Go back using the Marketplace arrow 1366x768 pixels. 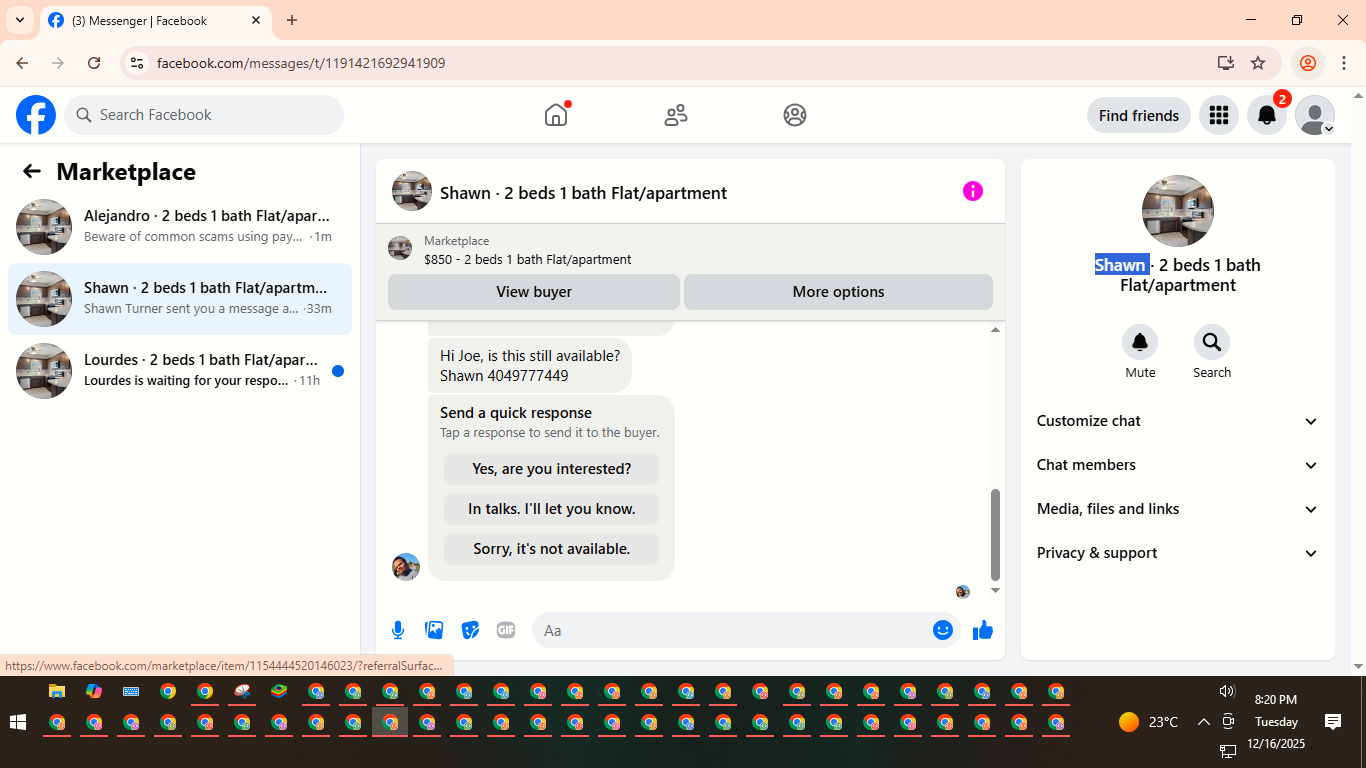tap(32, 171)
